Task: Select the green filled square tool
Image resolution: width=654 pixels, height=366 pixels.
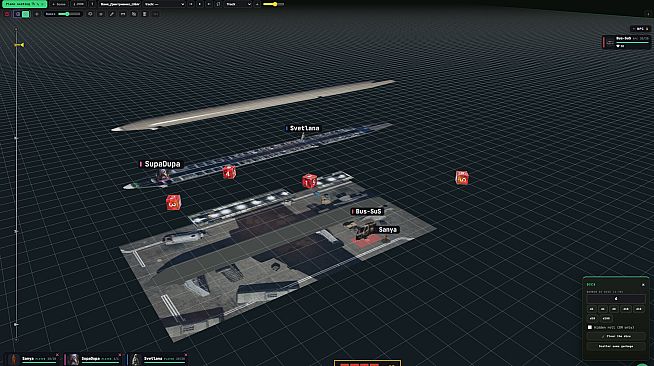Action: point(25,14)
